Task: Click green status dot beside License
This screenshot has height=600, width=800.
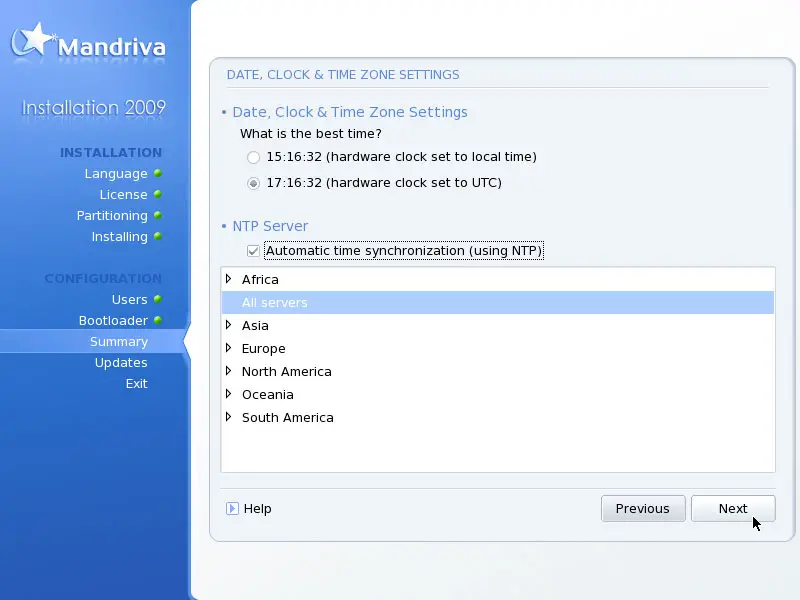Action: (x=158, y=194)
